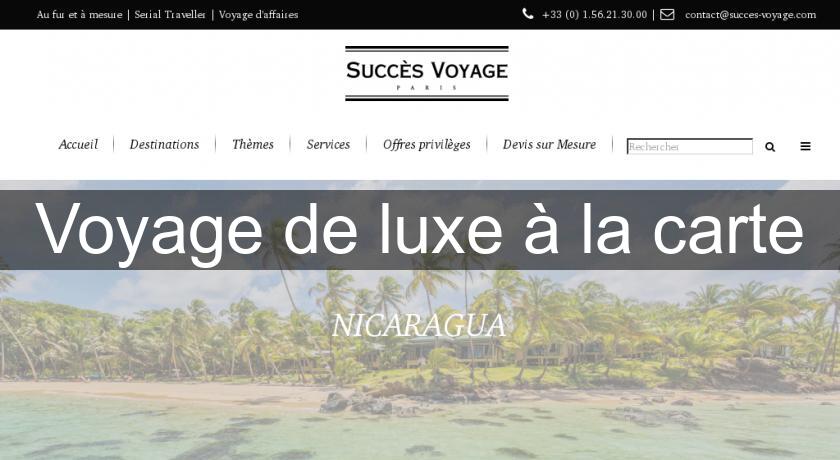The height and width of the screenshot is (460, 840).
Task: Click the search magnifier icon
Action: click(x=770, y=147)
